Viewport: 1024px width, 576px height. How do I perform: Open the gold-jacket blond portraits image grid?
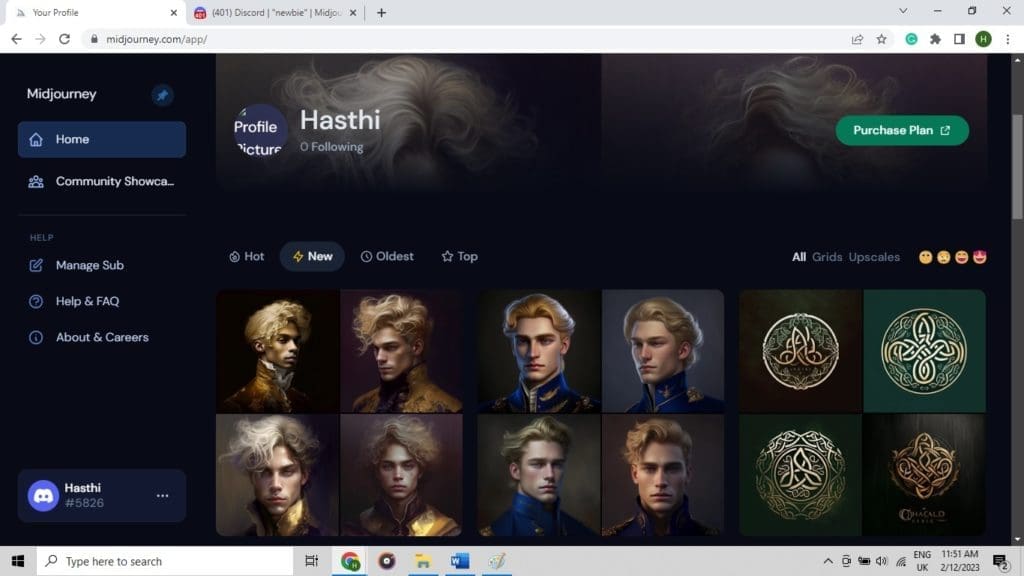pyautogui.click(x=340, y=413)
